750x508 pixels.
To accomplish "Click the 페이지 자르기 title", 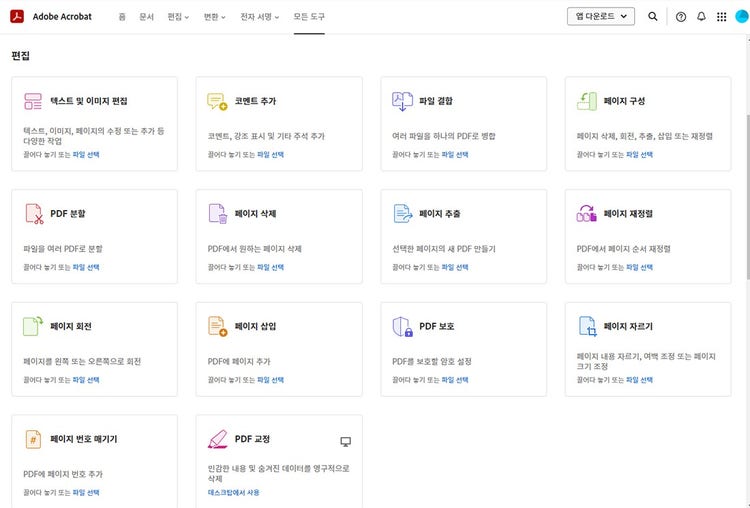I will (628, 326).
